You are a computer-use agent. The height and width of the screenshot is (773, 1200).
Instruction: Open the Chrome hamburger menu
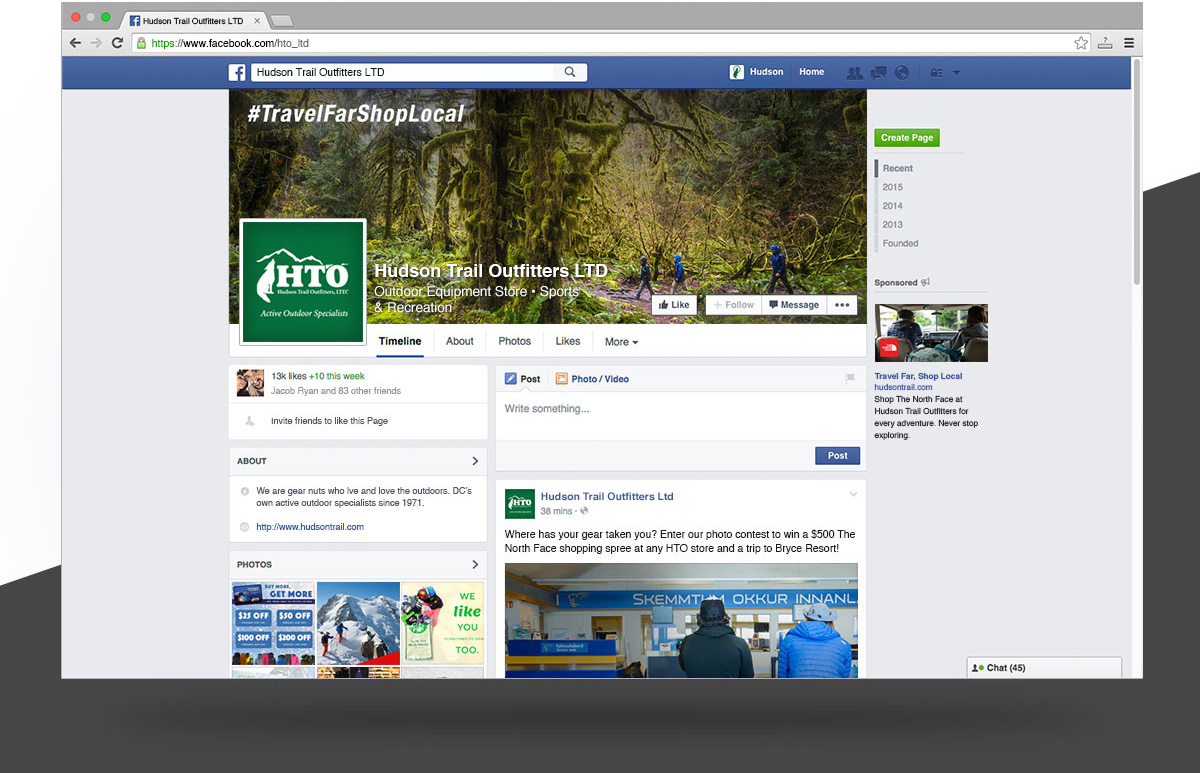1129,43
